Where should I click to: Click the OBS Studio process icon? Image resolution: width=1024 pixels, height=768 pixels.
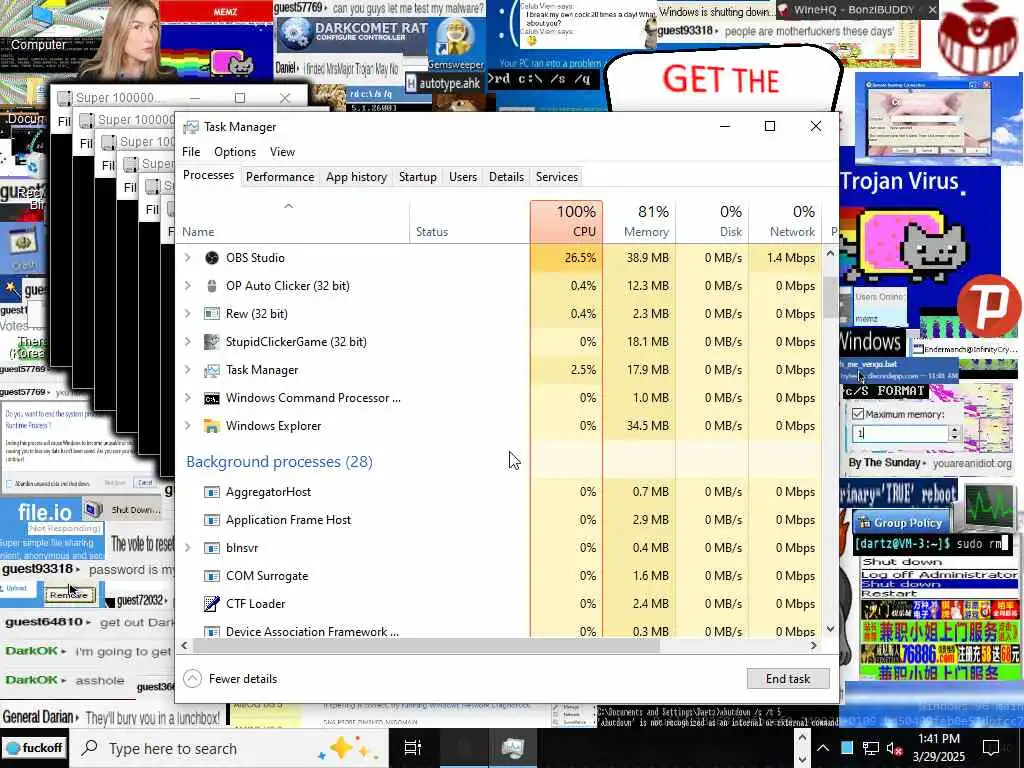point(212,258)
